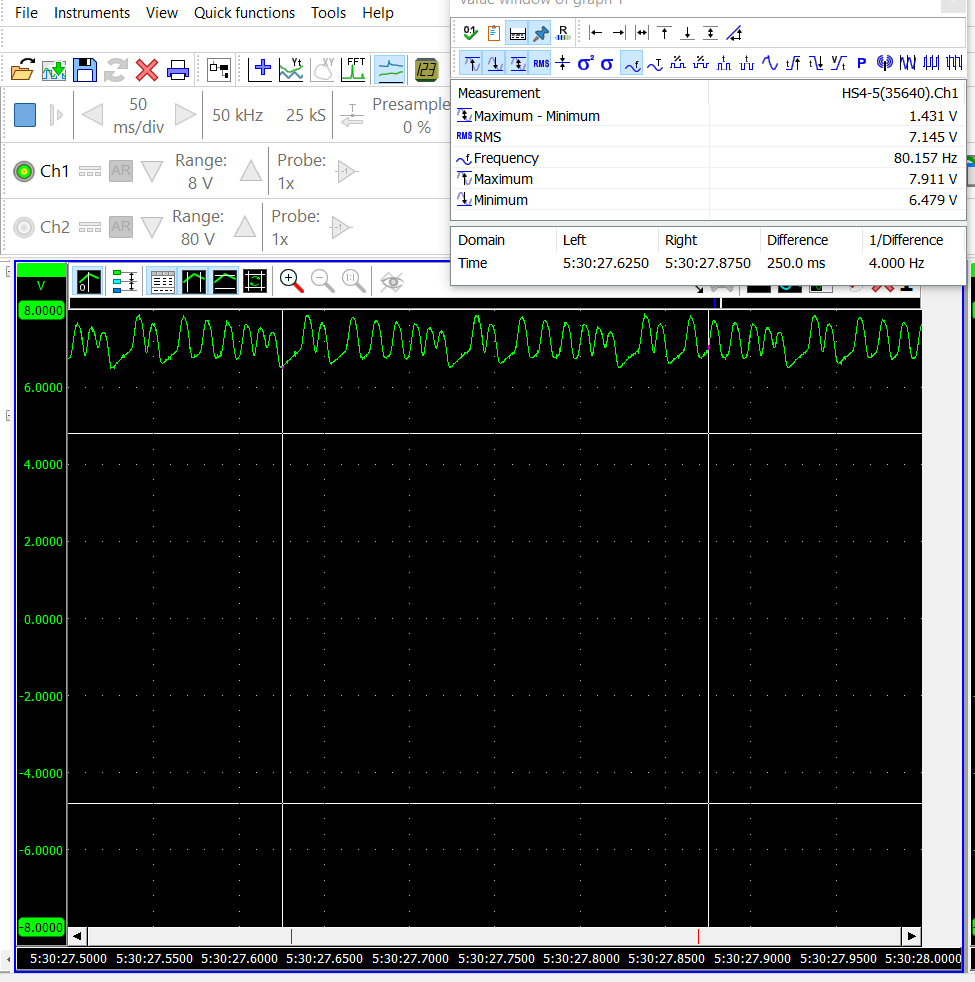The height and width of the screenshot is (982, 975).
Task: Click the variance sigma-squared icon
Action: [585, 63]
